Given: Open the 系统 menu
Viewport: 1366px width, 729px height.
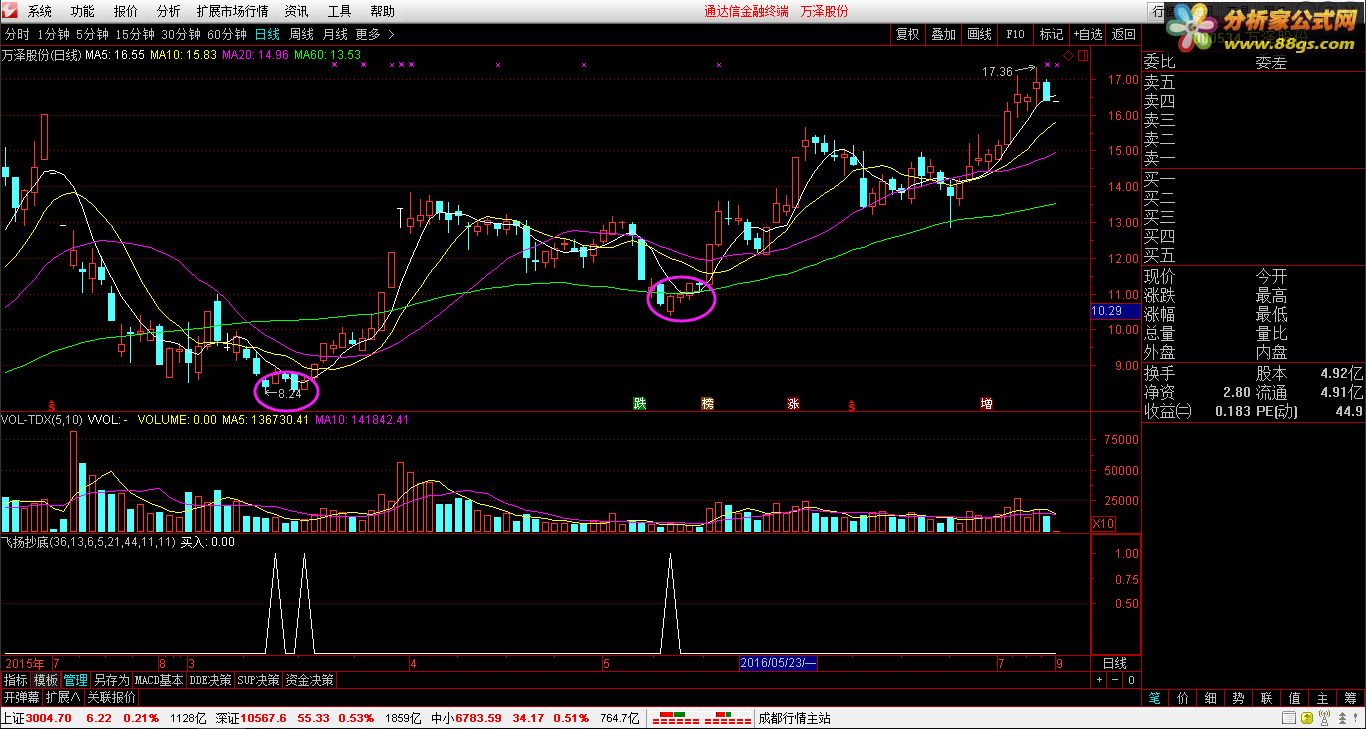Looking at the screenshot, I should pos(40,12).
